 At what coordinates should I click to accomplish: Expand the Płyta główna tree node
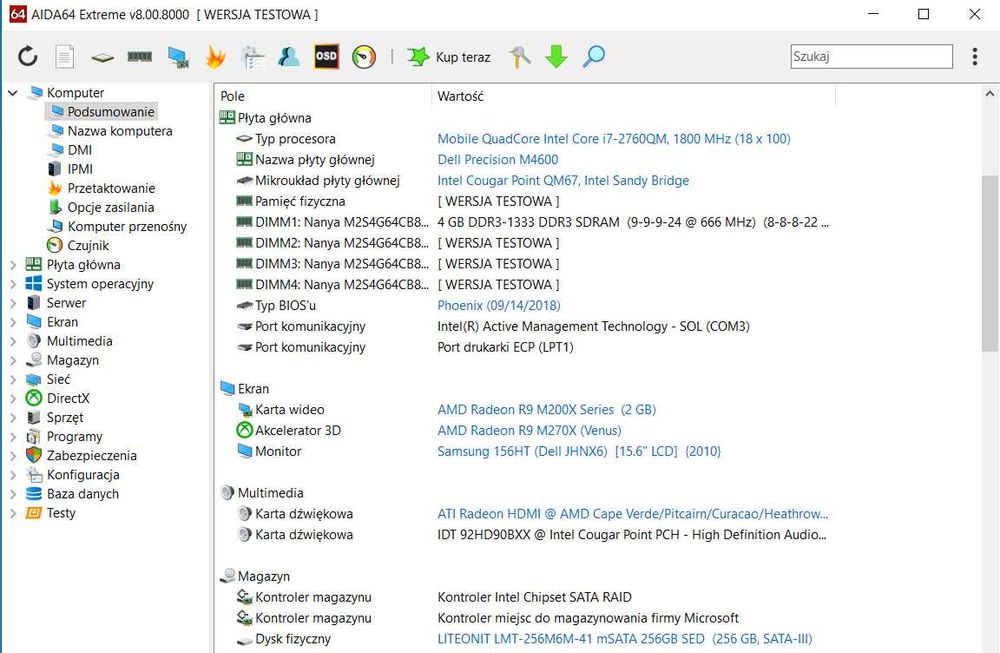[12, 265]
